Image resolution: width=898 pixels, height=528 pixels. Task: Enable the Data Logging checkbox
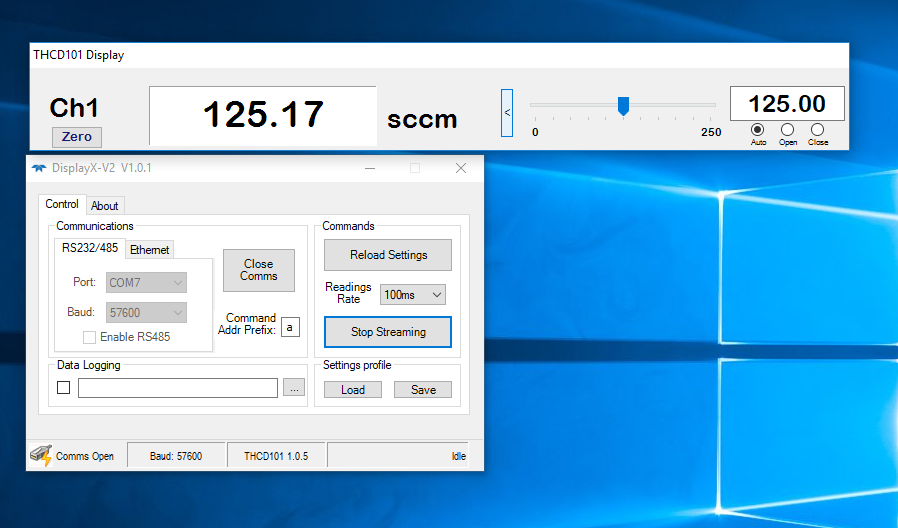tap(64, 389)
